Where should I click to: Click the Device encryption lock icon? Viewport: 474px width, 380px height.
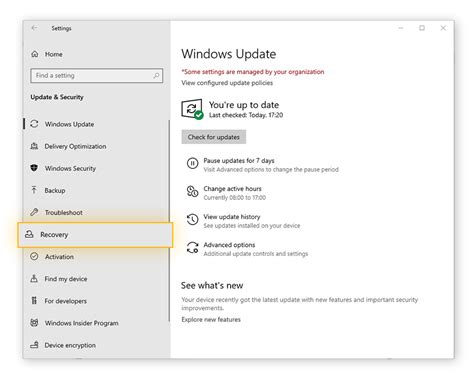[34, 345]
